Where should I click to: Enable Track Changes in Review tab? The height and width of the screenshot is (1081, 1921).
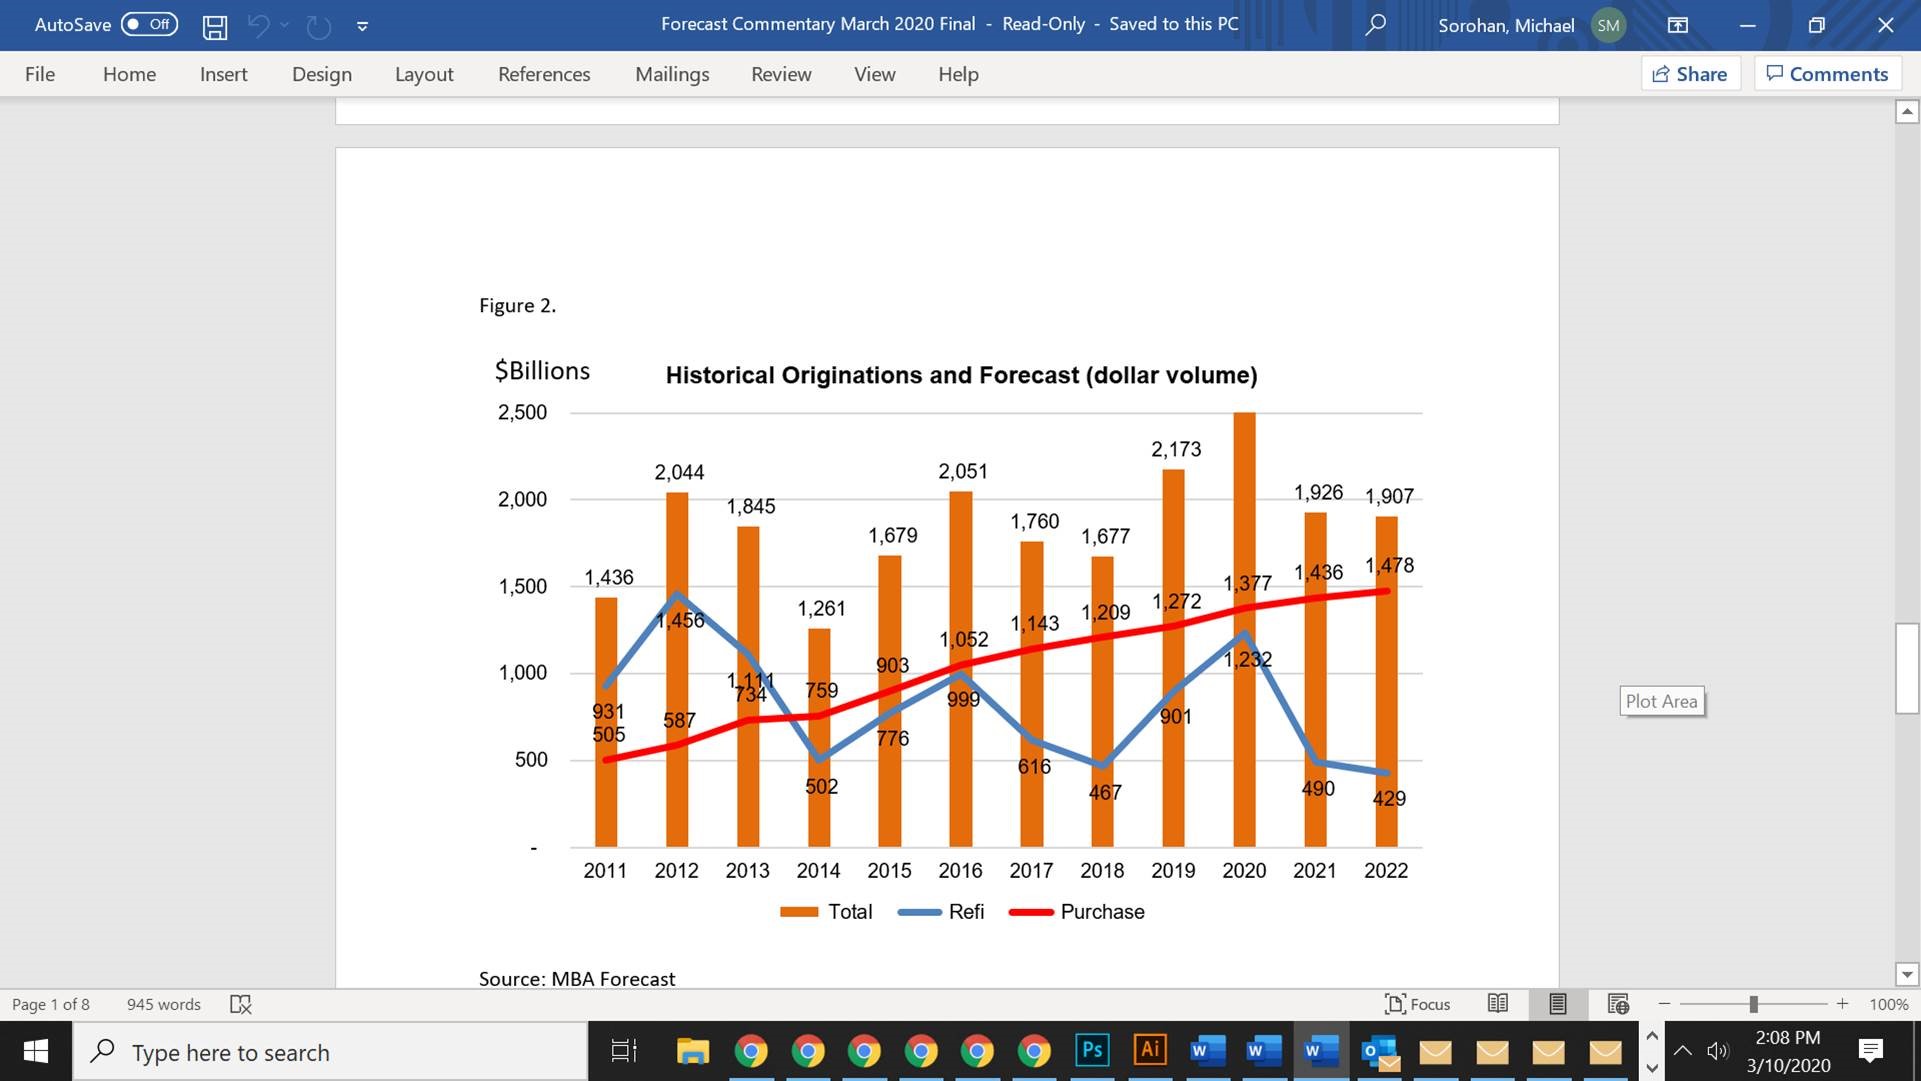click(781, 74)
